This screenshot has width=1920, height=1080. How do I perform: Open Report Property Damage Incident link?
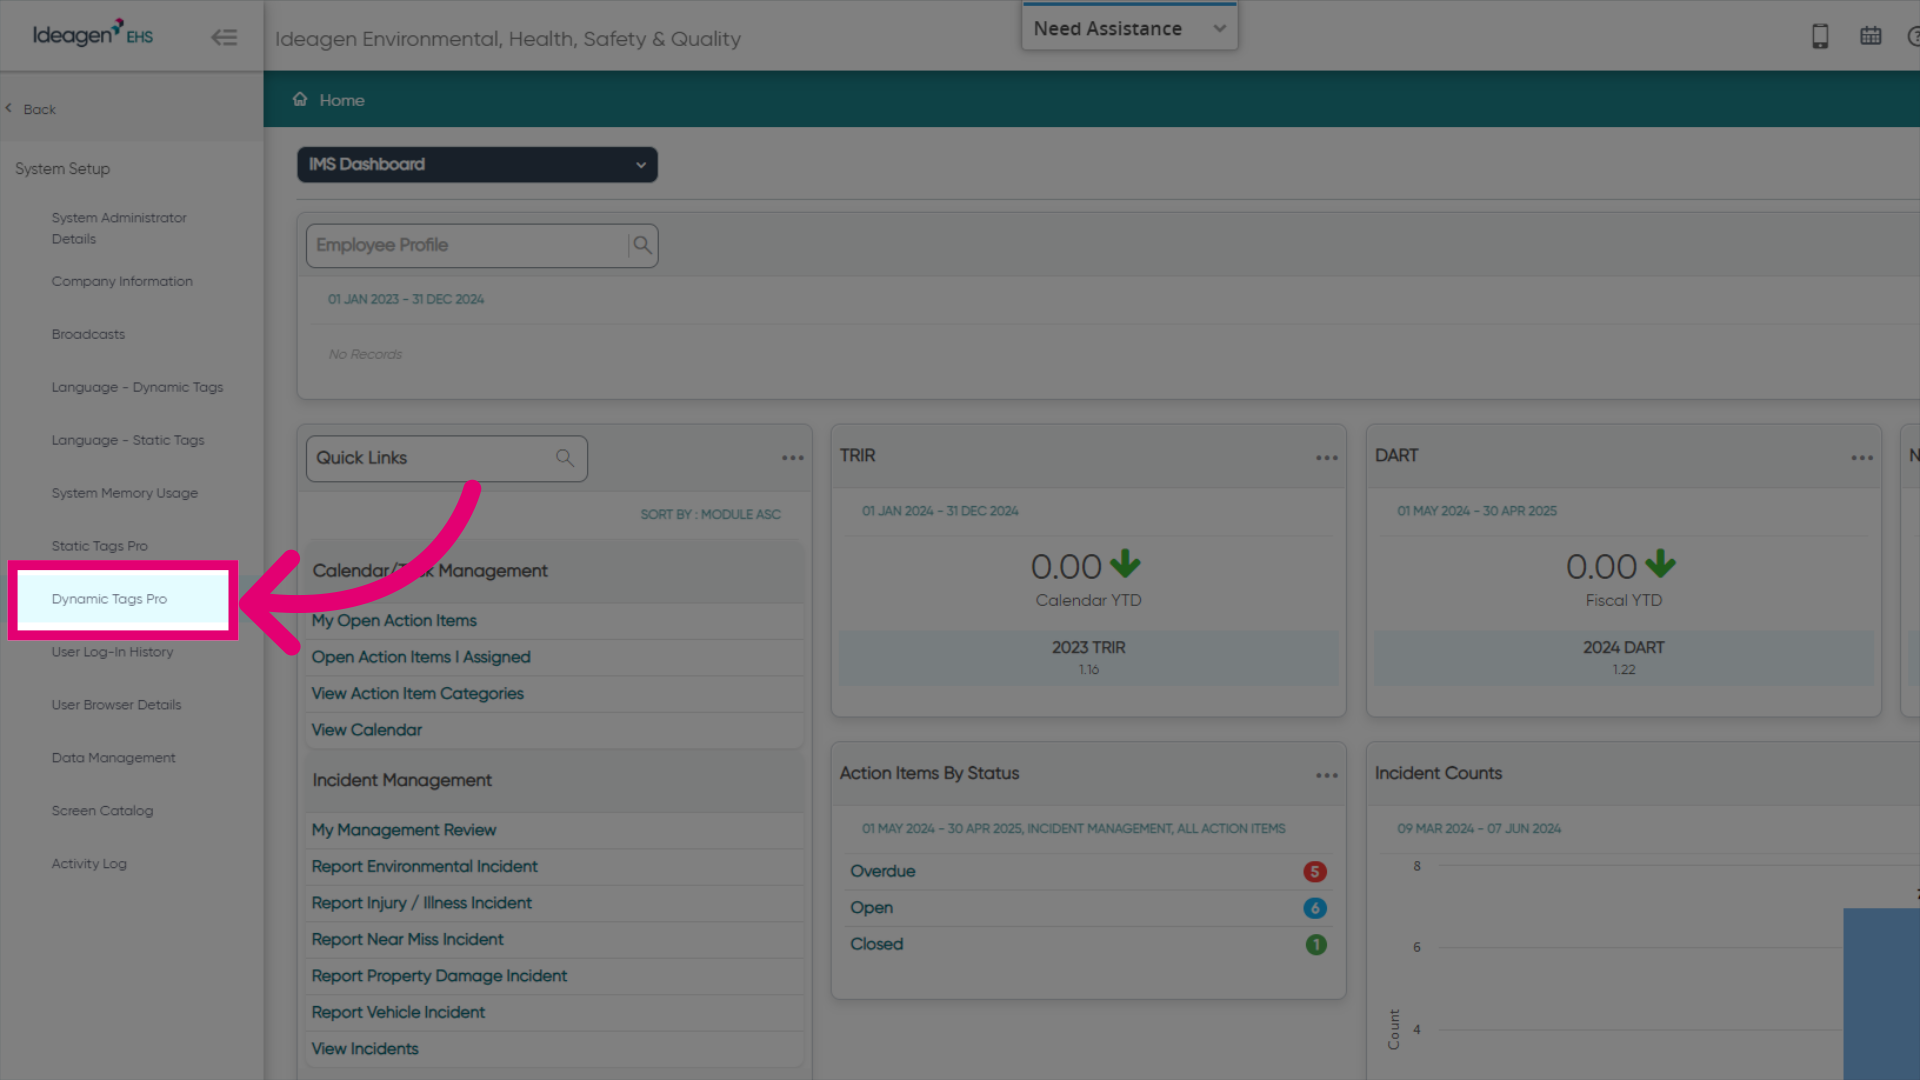[439, 977]
